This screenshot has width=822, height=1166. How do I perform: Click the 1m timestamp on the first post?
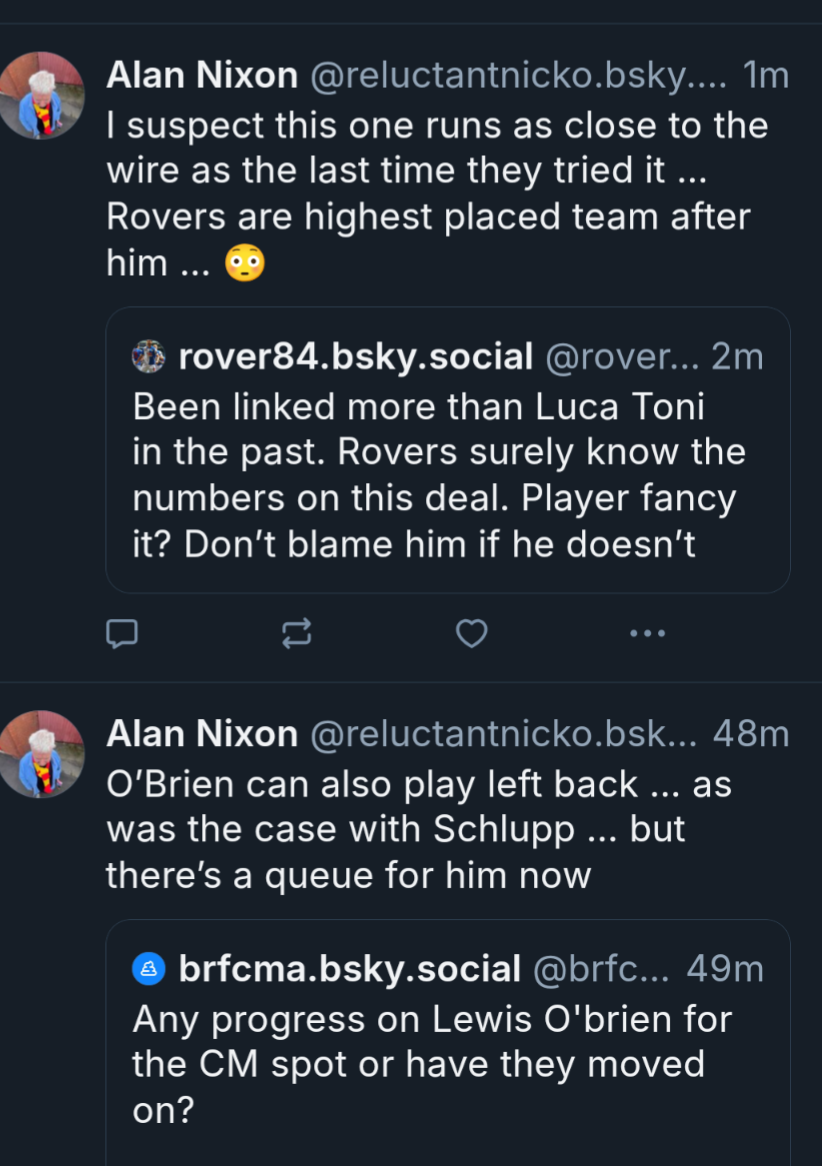coord(766,75)
